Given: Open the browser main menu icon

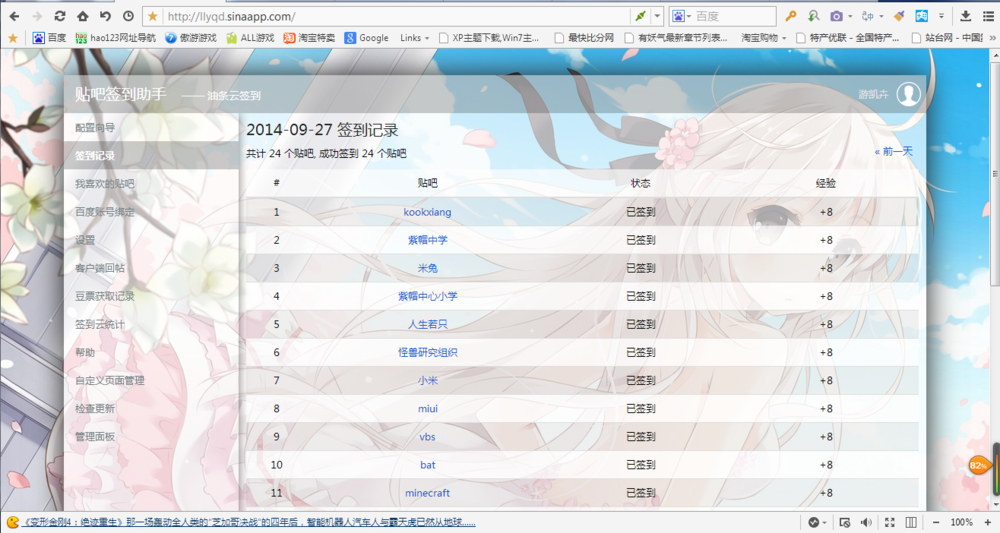Looking at the screenshot, I should click(x=989, y=16).
